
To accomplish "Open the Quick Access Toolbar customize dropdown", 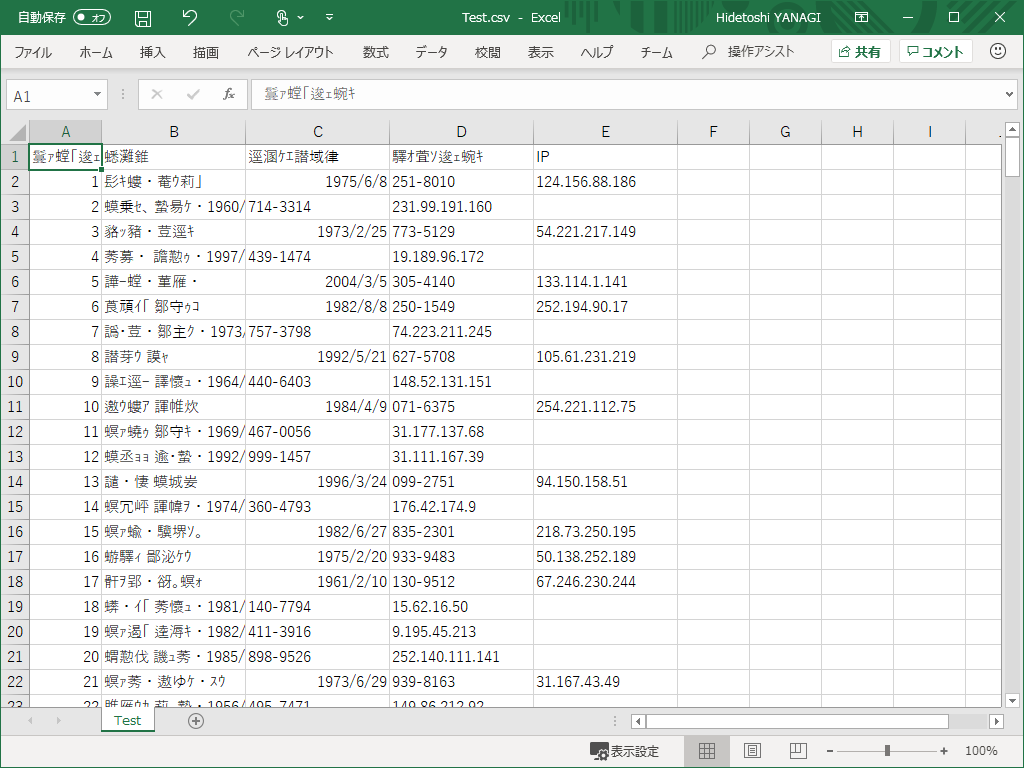I will click(329, 17).
